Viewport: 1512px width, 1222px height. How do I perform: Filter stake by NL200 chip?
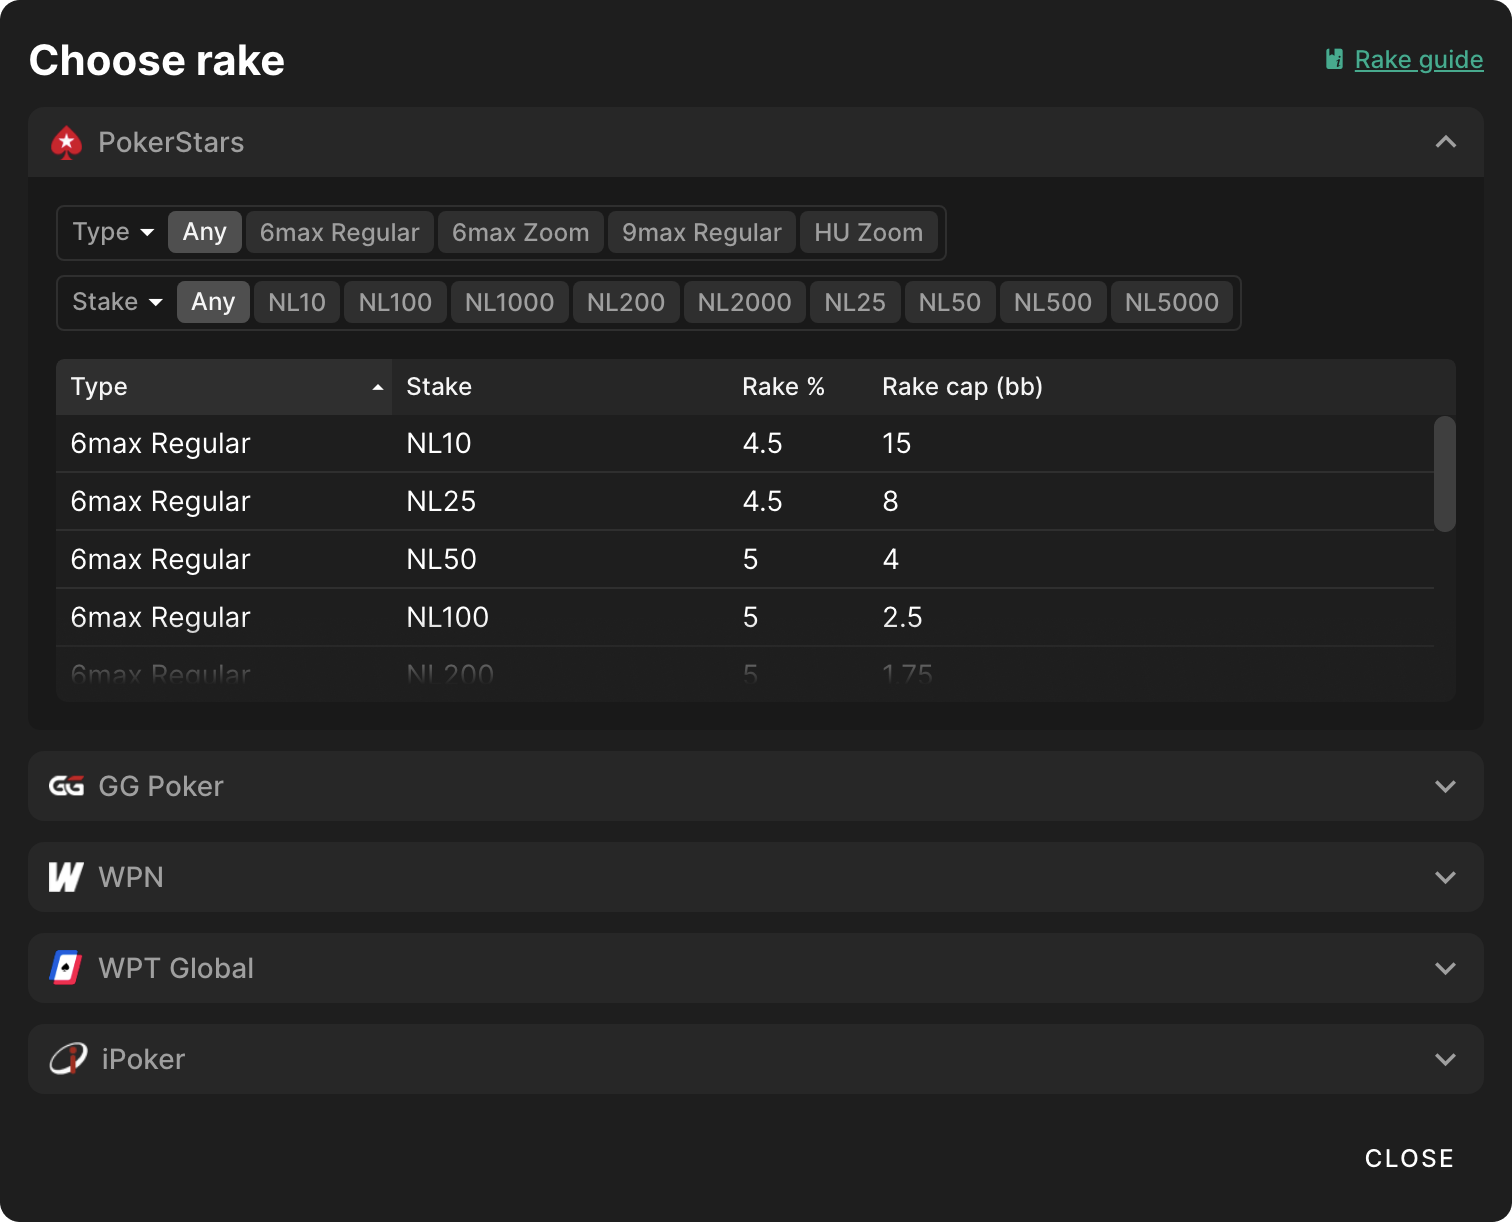point(626,302)
